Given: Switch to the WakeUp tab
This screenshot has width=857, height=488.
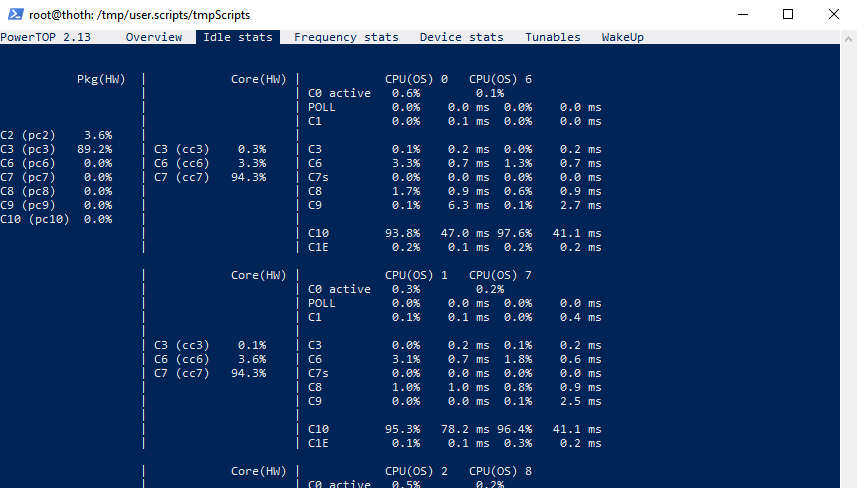Looking at the screenshot, I should [x=623, y=37].
